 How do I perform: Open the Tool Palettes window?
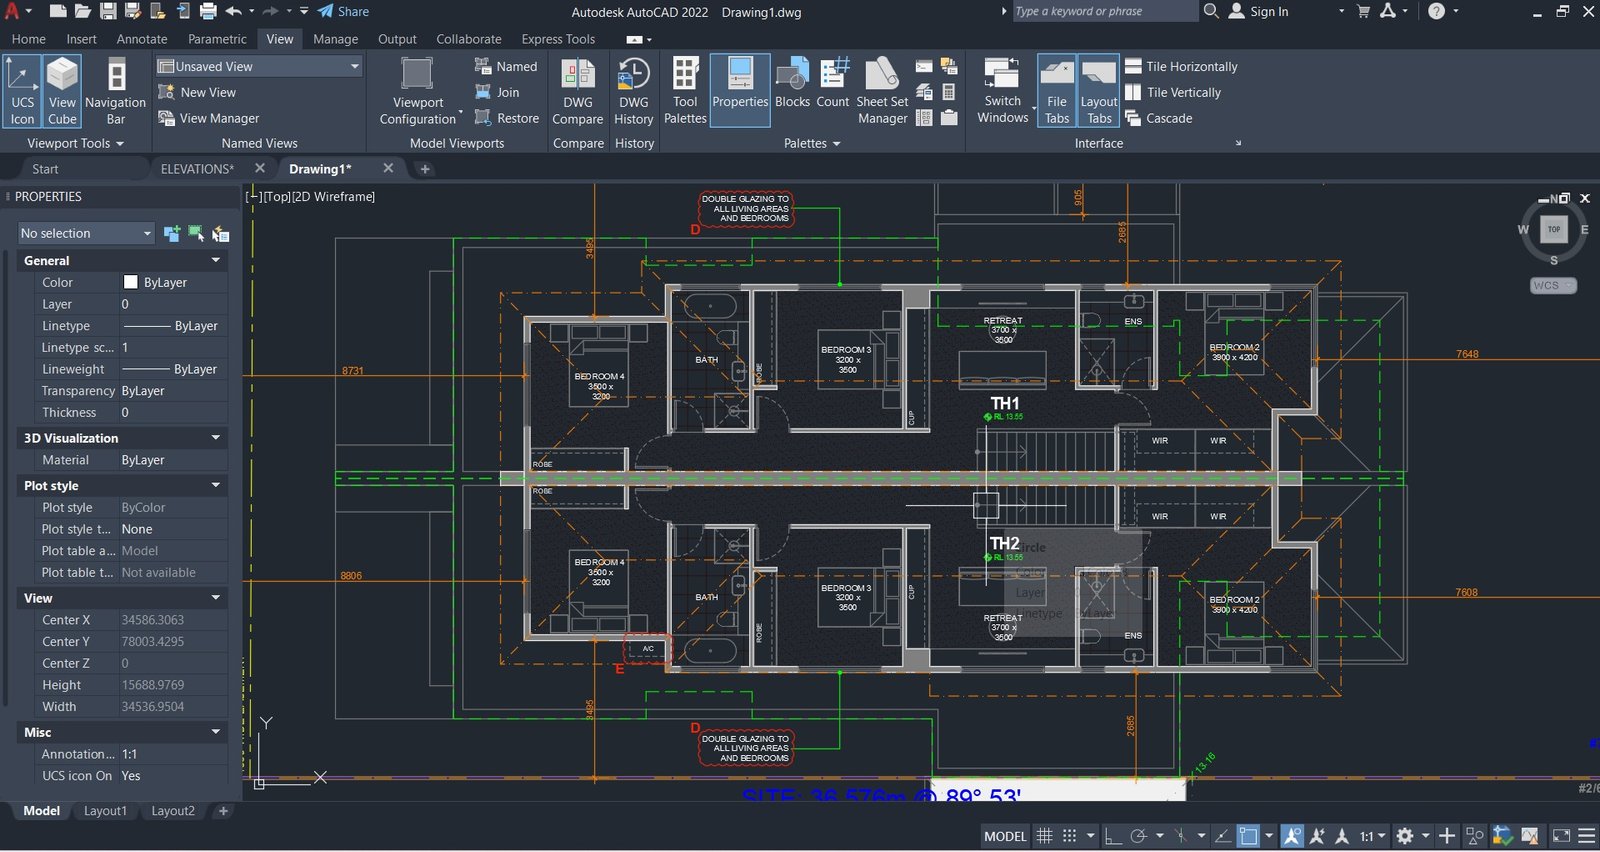pos(685,91)
